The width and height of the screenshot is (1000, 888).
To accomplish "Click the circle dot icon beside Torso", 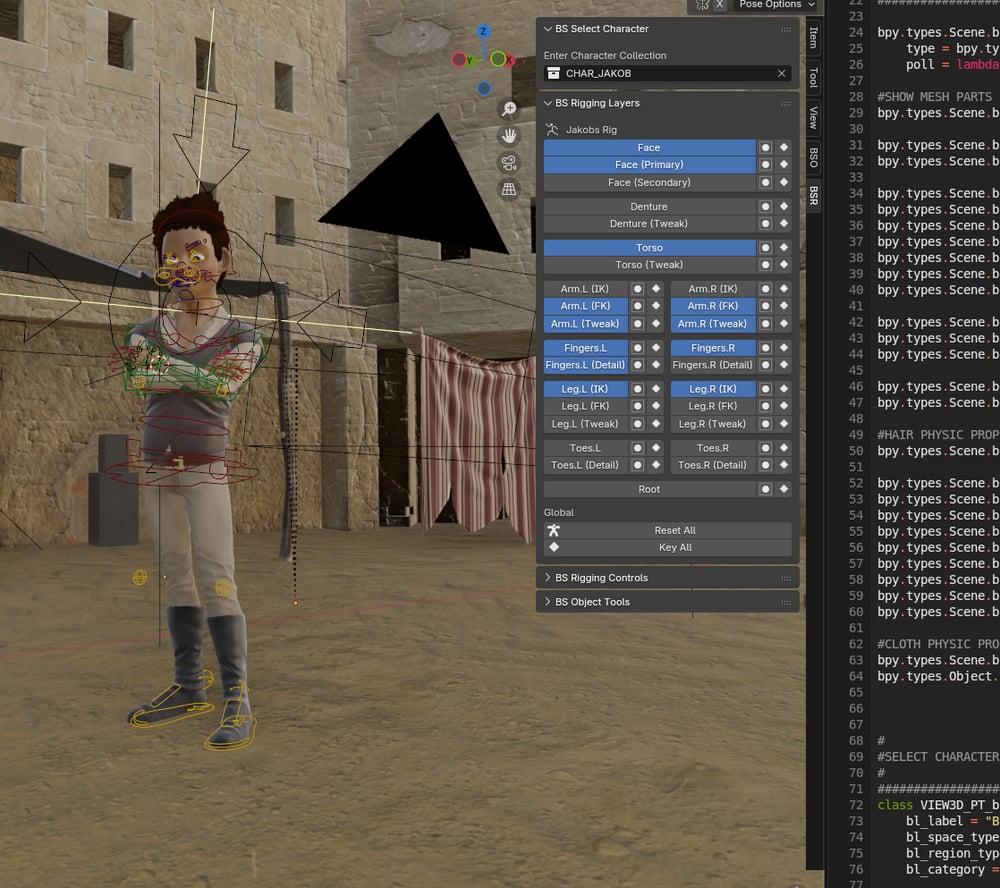I will (765, 248).
